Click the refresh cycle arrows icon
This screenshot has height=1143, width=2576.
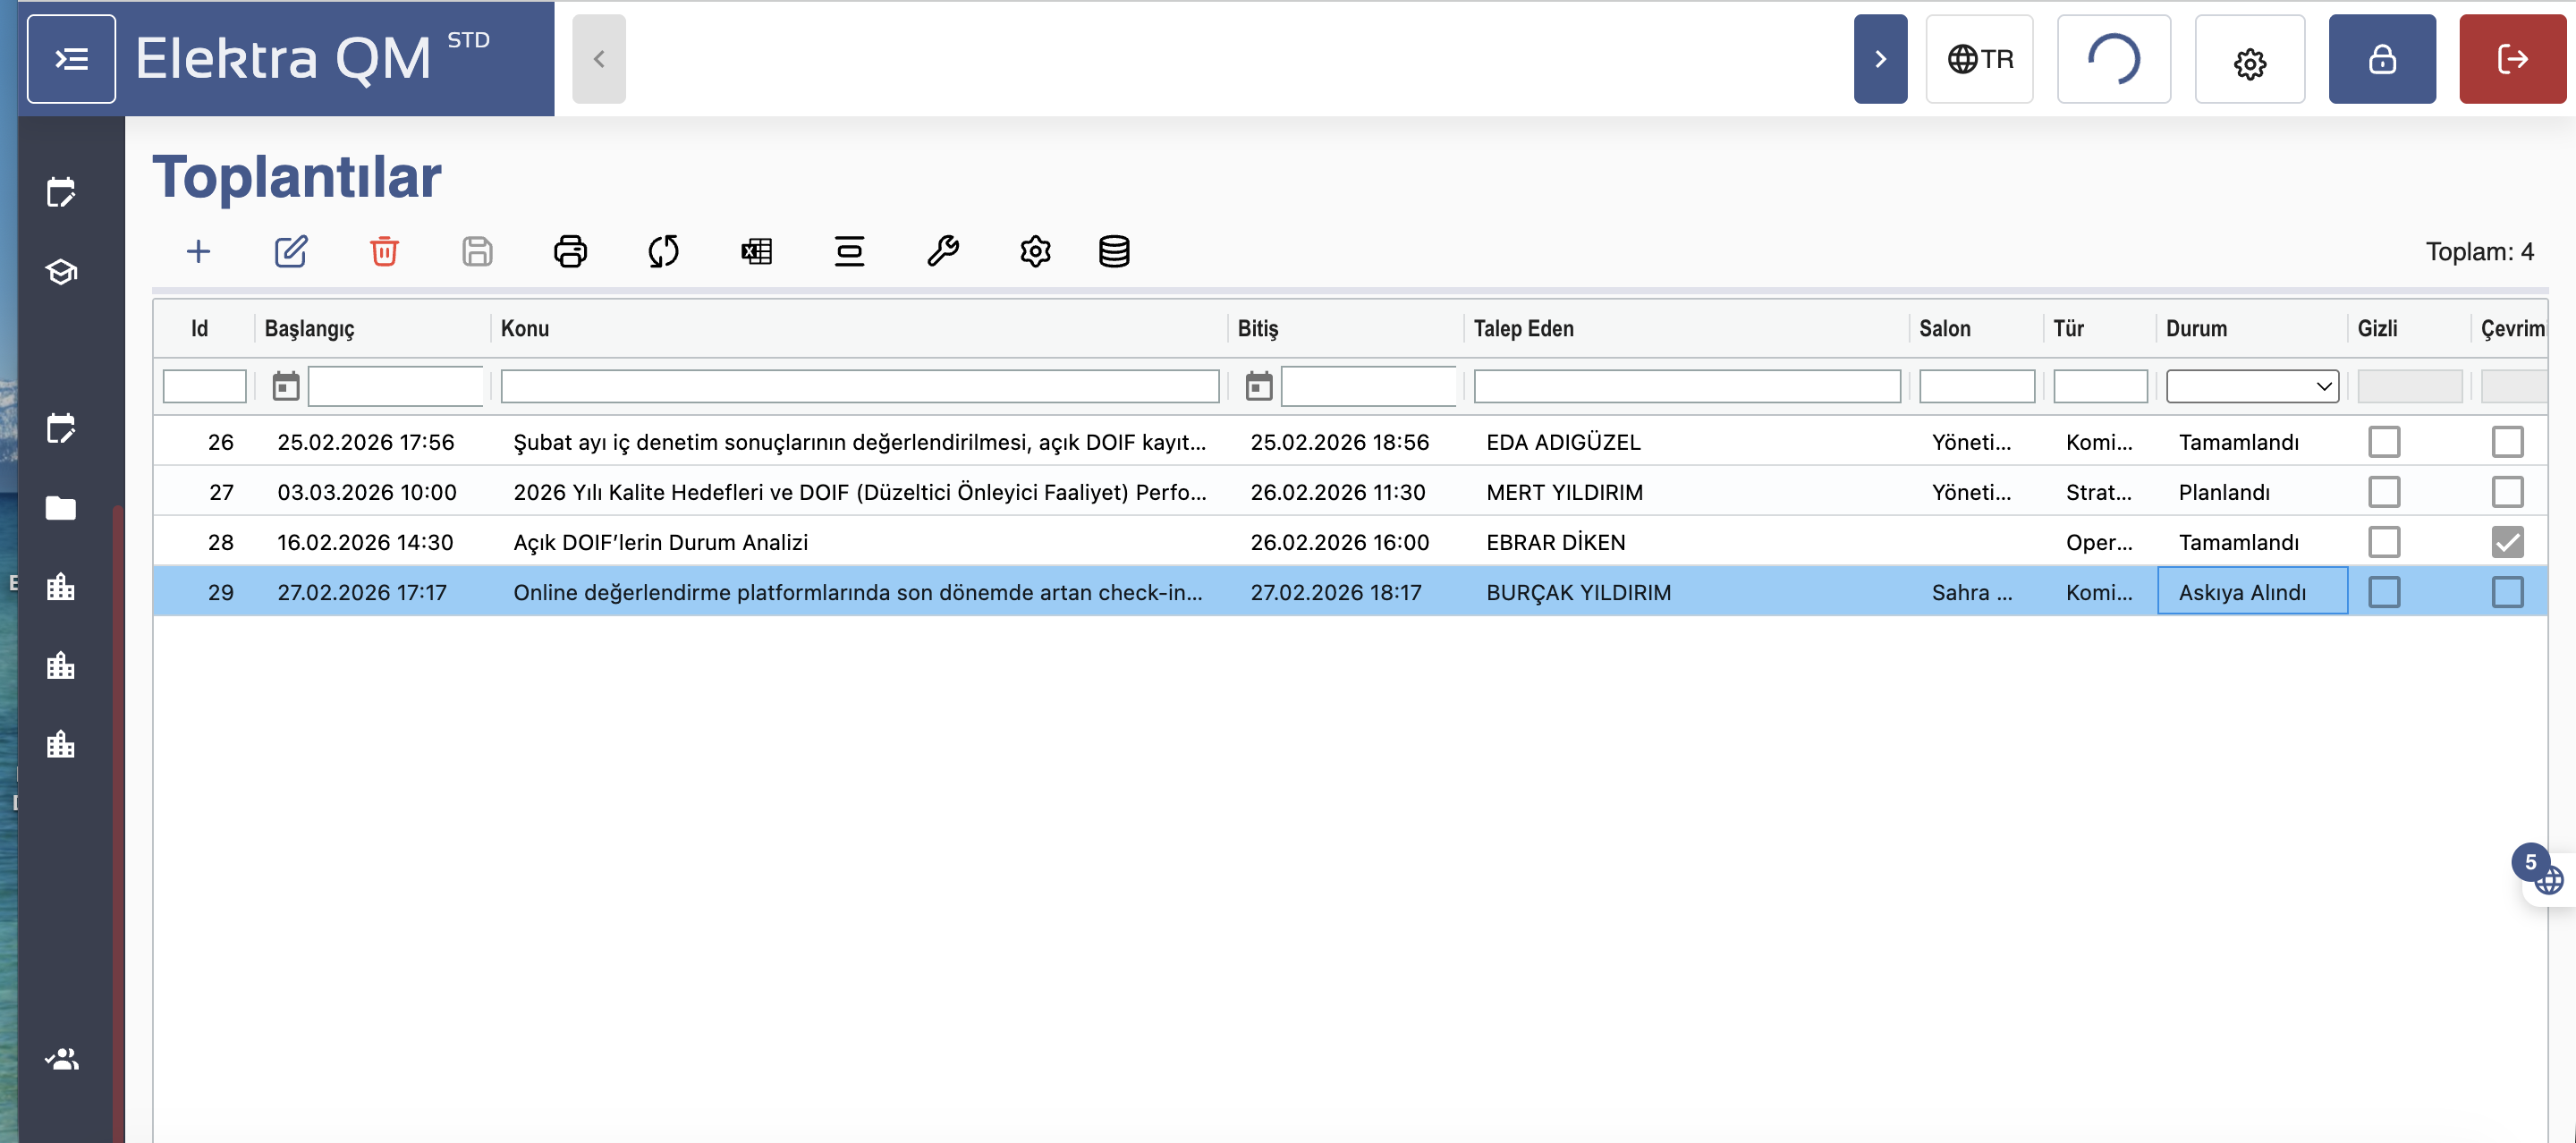coord(663,251)
